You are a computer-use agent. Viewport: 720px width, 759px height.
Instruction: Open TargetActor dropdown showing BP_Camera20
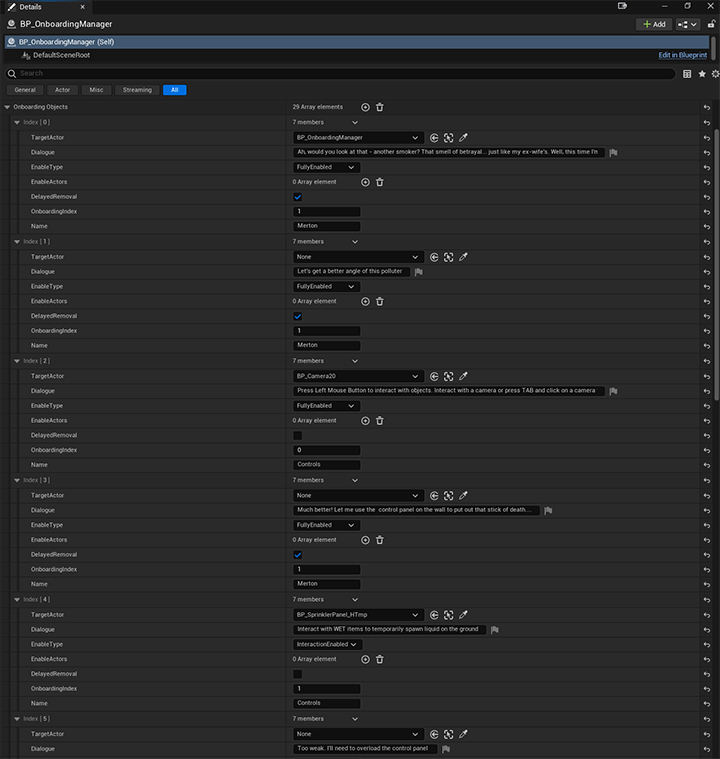pyautogui.click(x=357, y=376)
